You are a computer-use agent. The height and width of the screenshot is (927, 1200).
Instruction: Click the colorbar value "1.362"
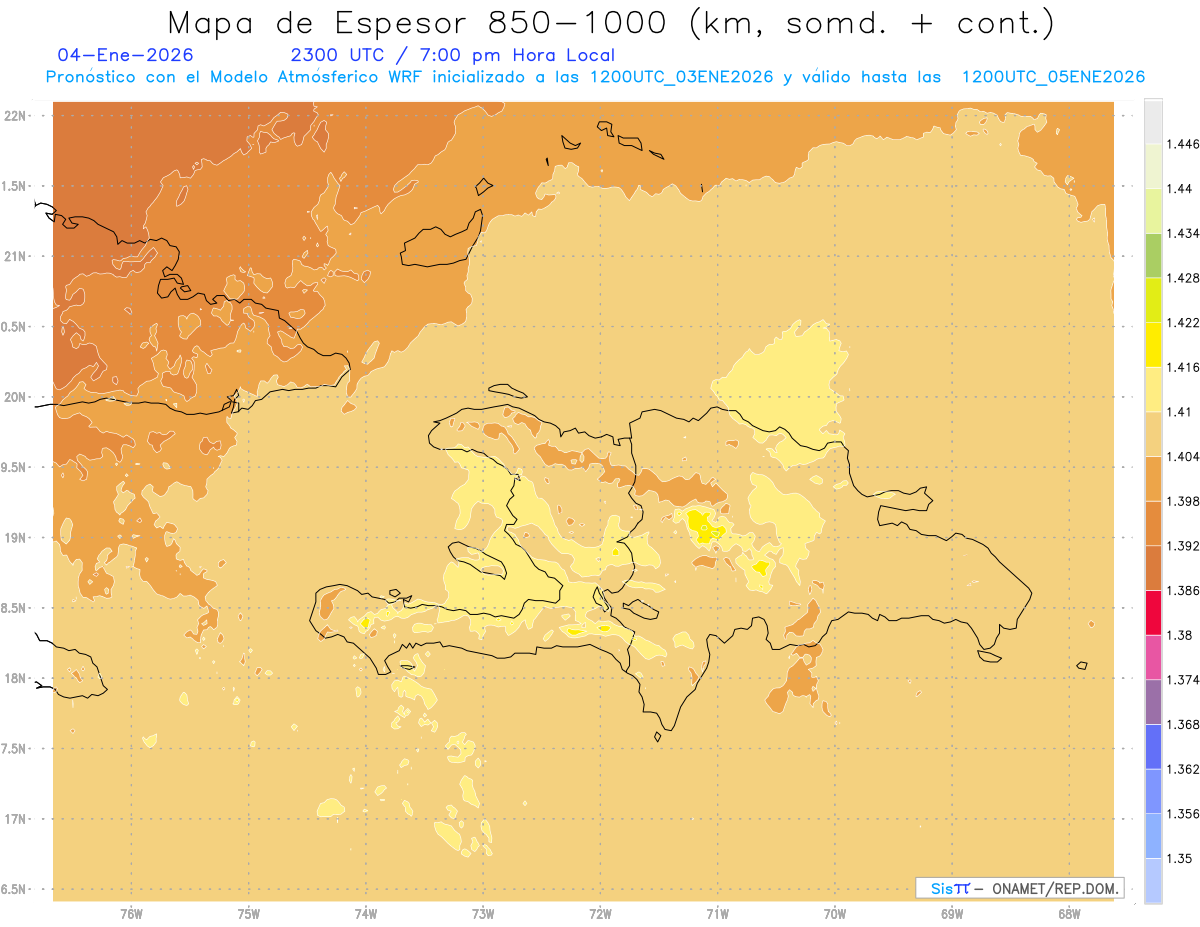click(x=1183, y=769)
